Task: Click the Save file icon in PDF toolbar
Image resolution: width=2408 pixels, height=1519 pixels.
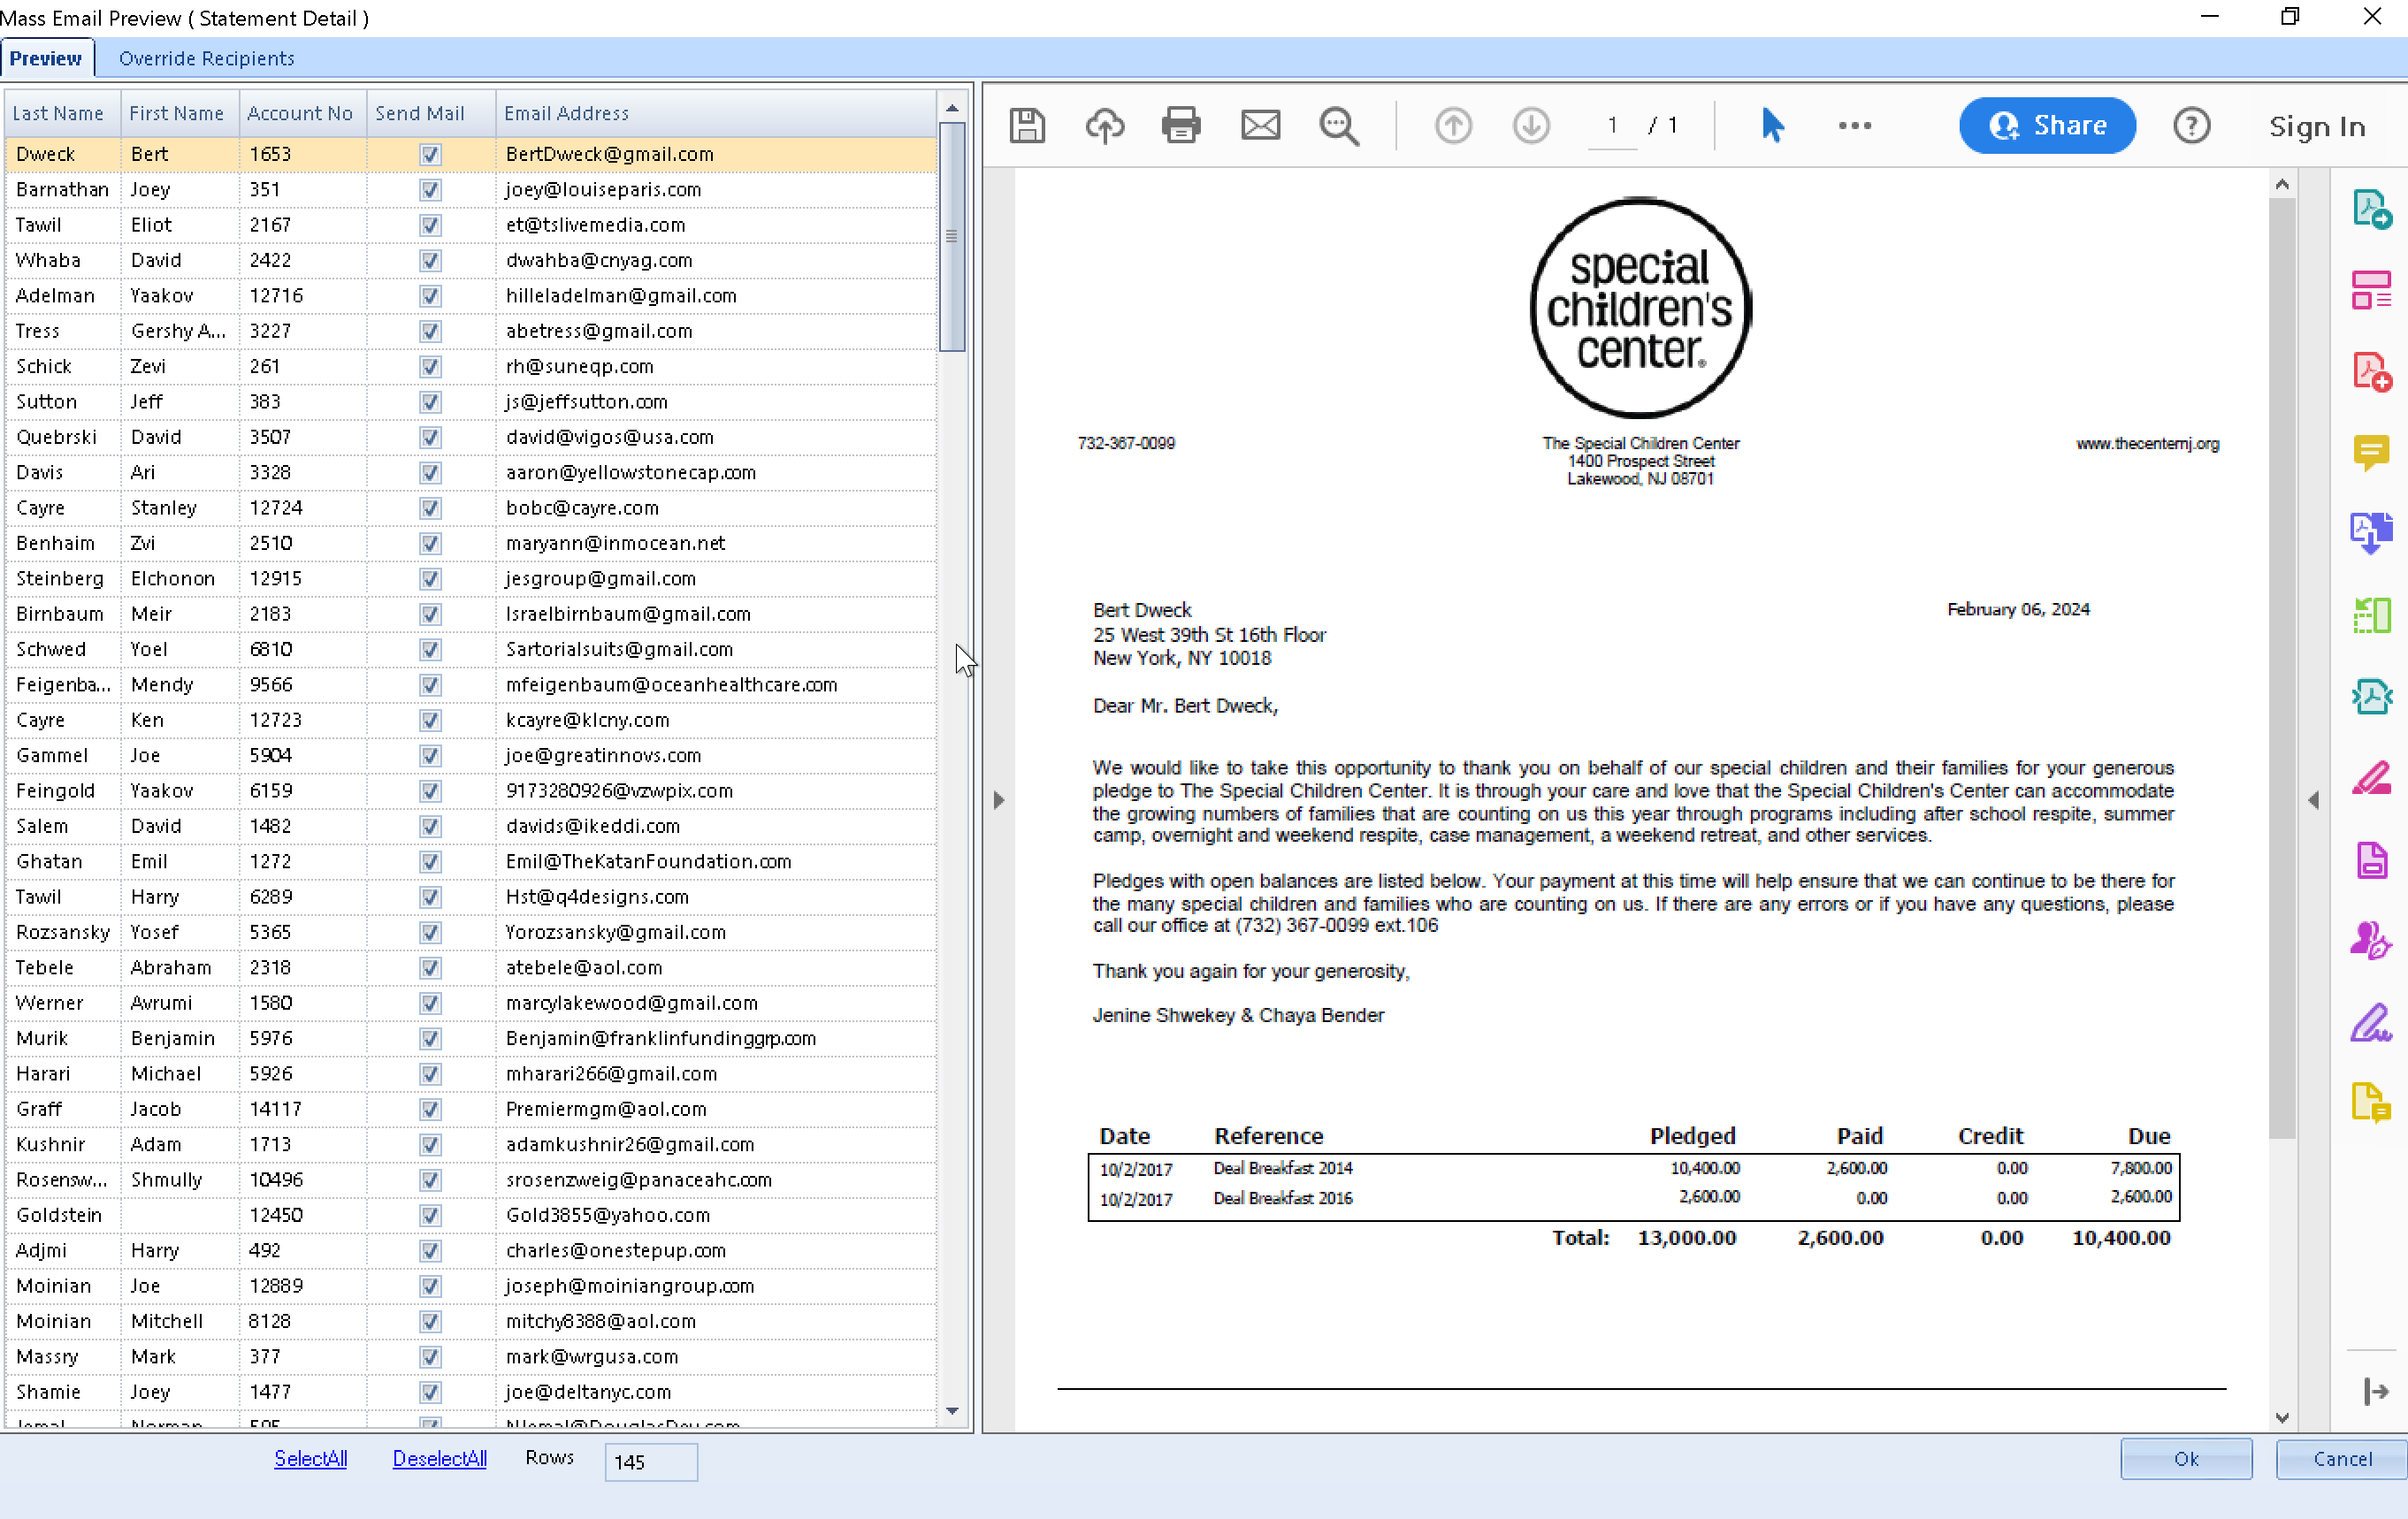Action: tap(1027, 126)
